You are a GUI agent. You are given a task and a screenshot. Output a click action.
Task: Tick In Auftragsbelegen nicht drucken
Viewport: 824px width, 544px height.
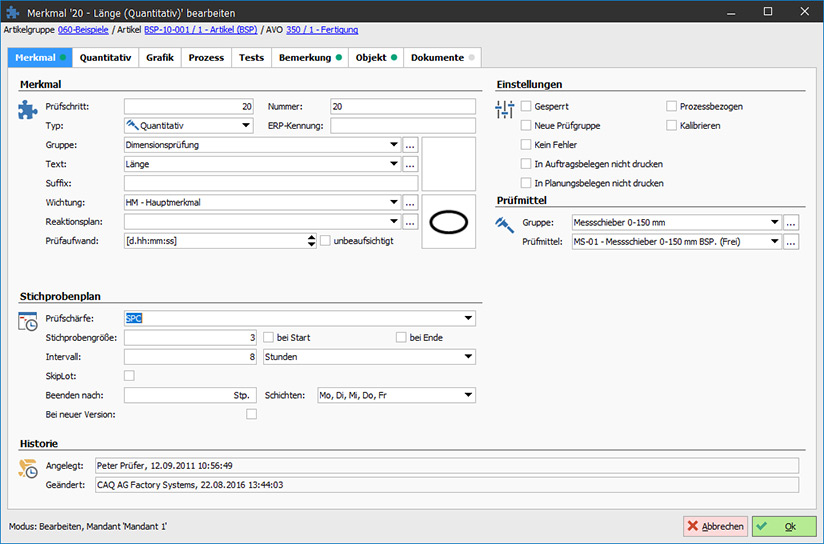tap(526, 164)
